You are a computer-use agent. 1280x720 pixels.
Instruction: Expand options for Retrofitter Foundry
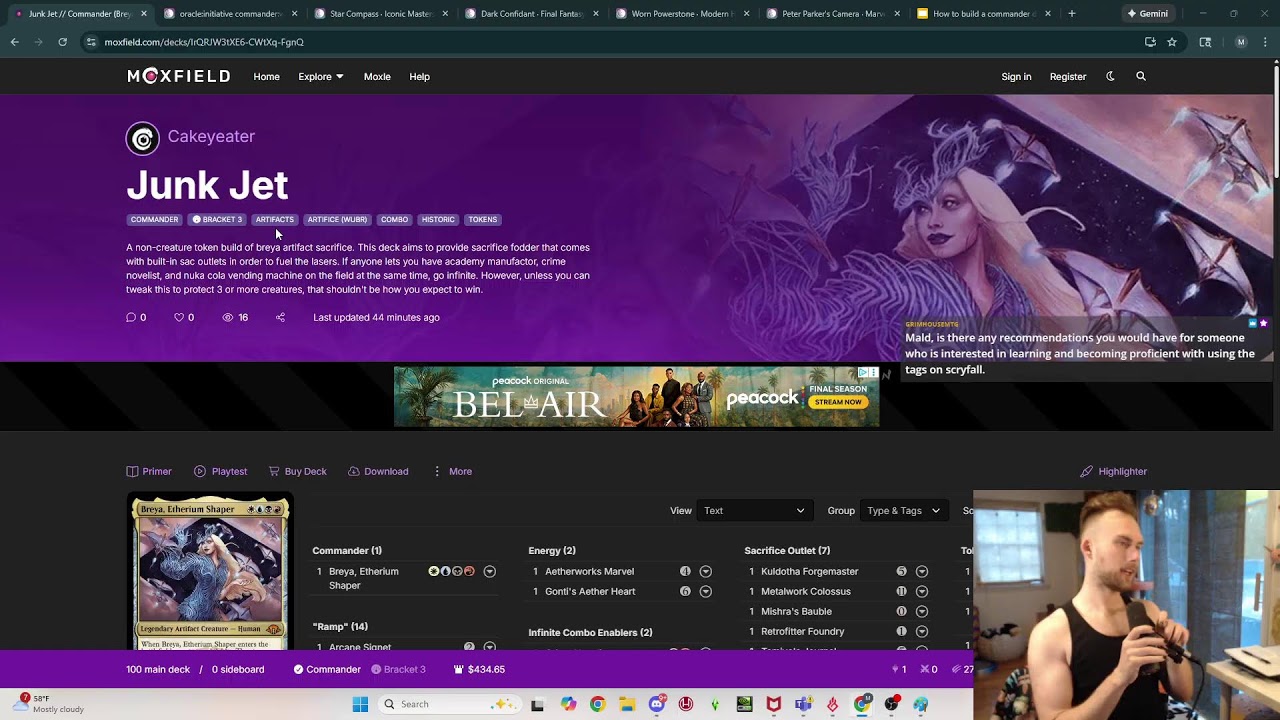921,631
